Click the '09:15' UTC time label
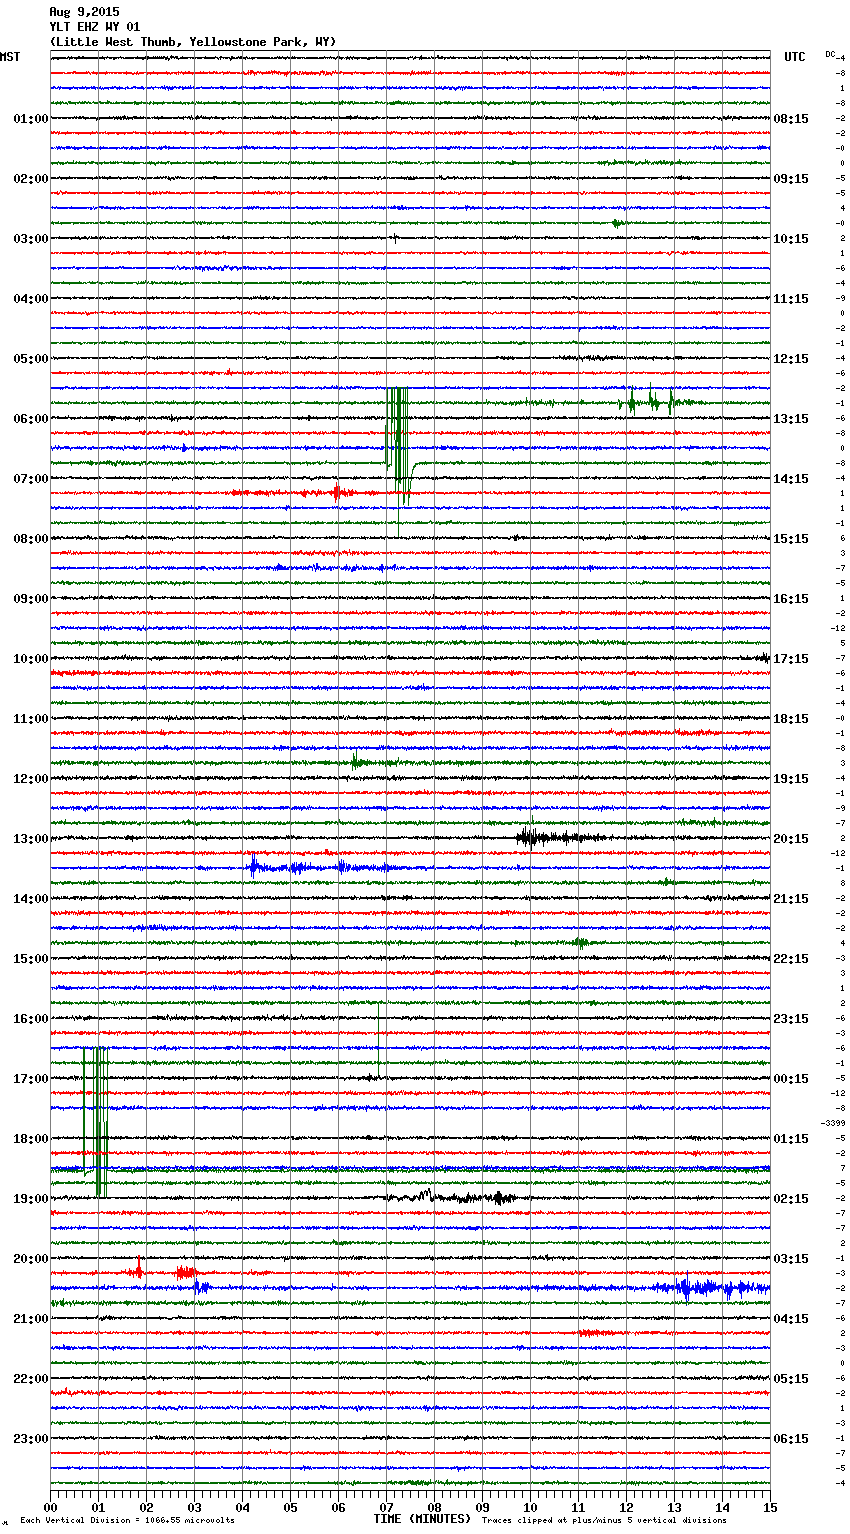850x1534 pixels. 791,179
